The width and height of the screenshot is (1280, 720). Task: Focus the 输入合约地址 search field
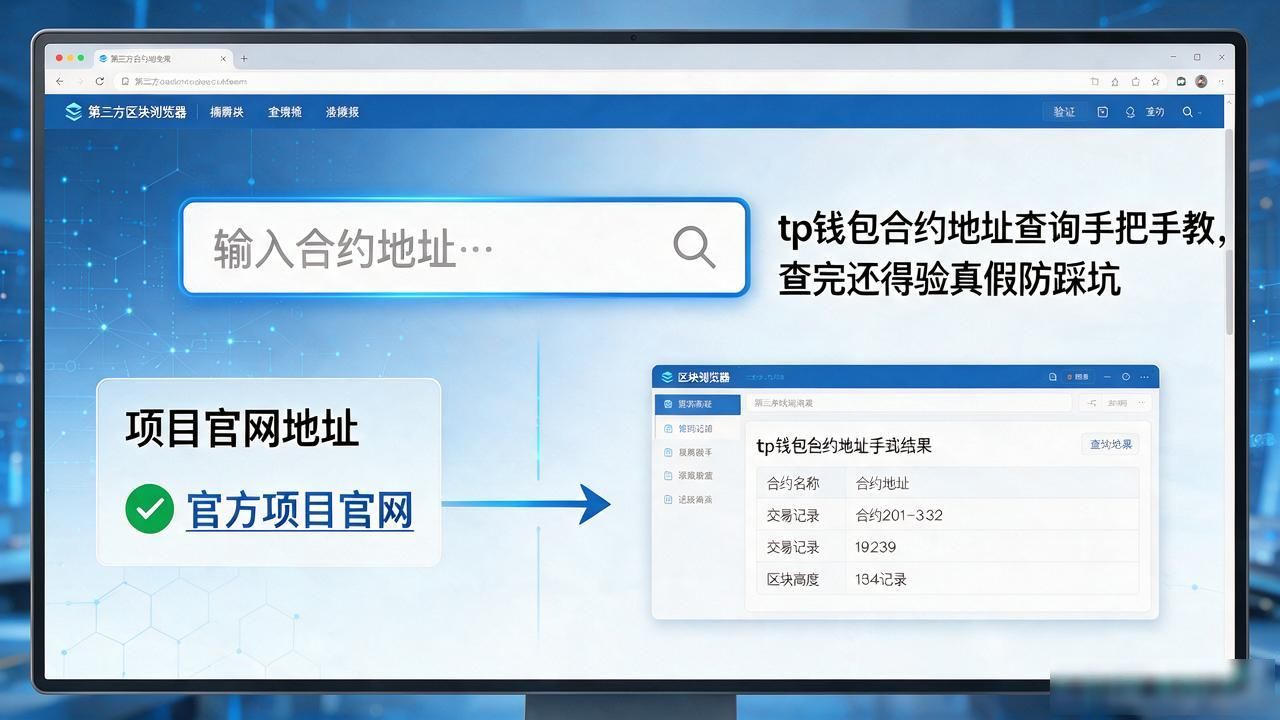464,246
